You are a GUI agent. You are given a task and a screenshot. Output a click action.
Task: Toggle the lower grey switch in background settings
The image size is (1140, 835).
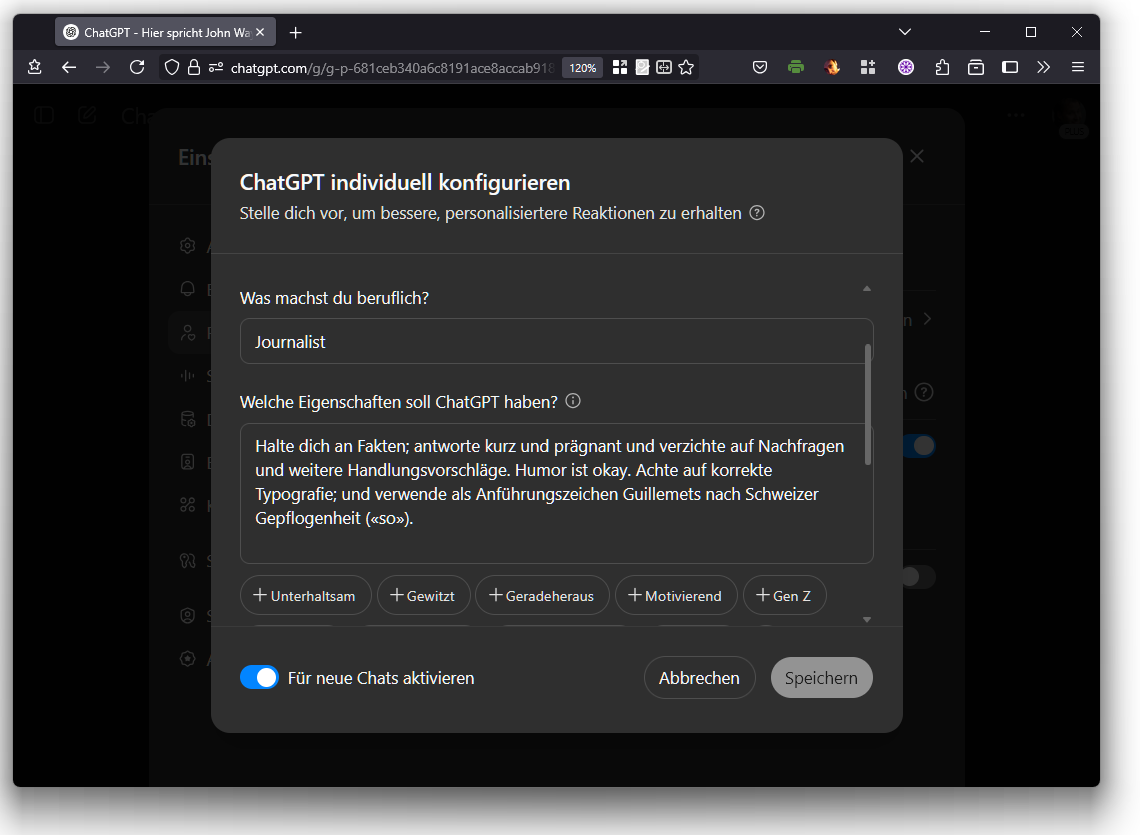(x=919, y=578)
